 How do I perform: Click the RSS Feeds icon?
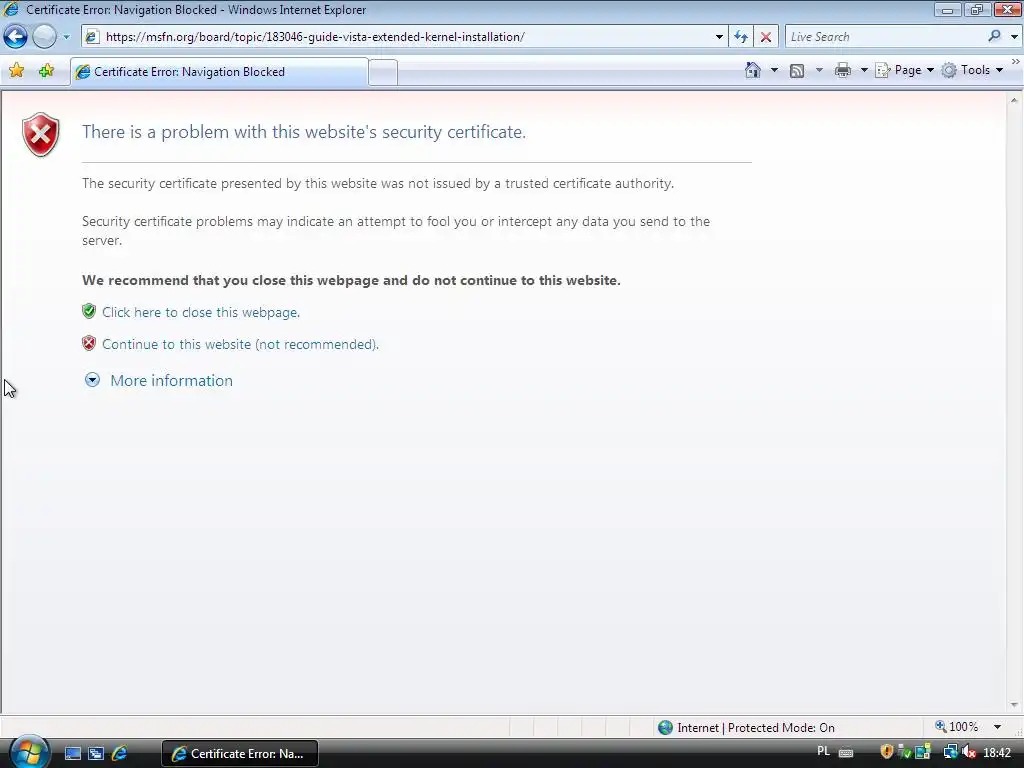tap(797, 71)
